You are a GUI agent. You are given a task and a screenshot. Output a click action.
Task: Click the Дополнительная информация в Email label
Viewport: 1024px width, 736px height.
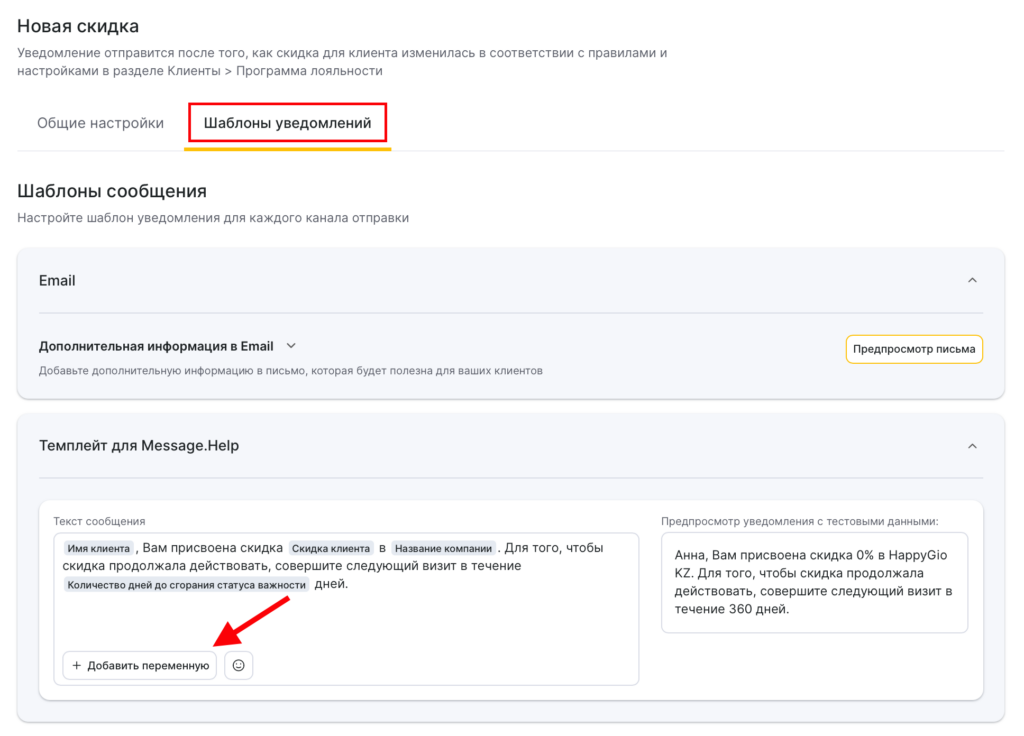coord(156,346)
